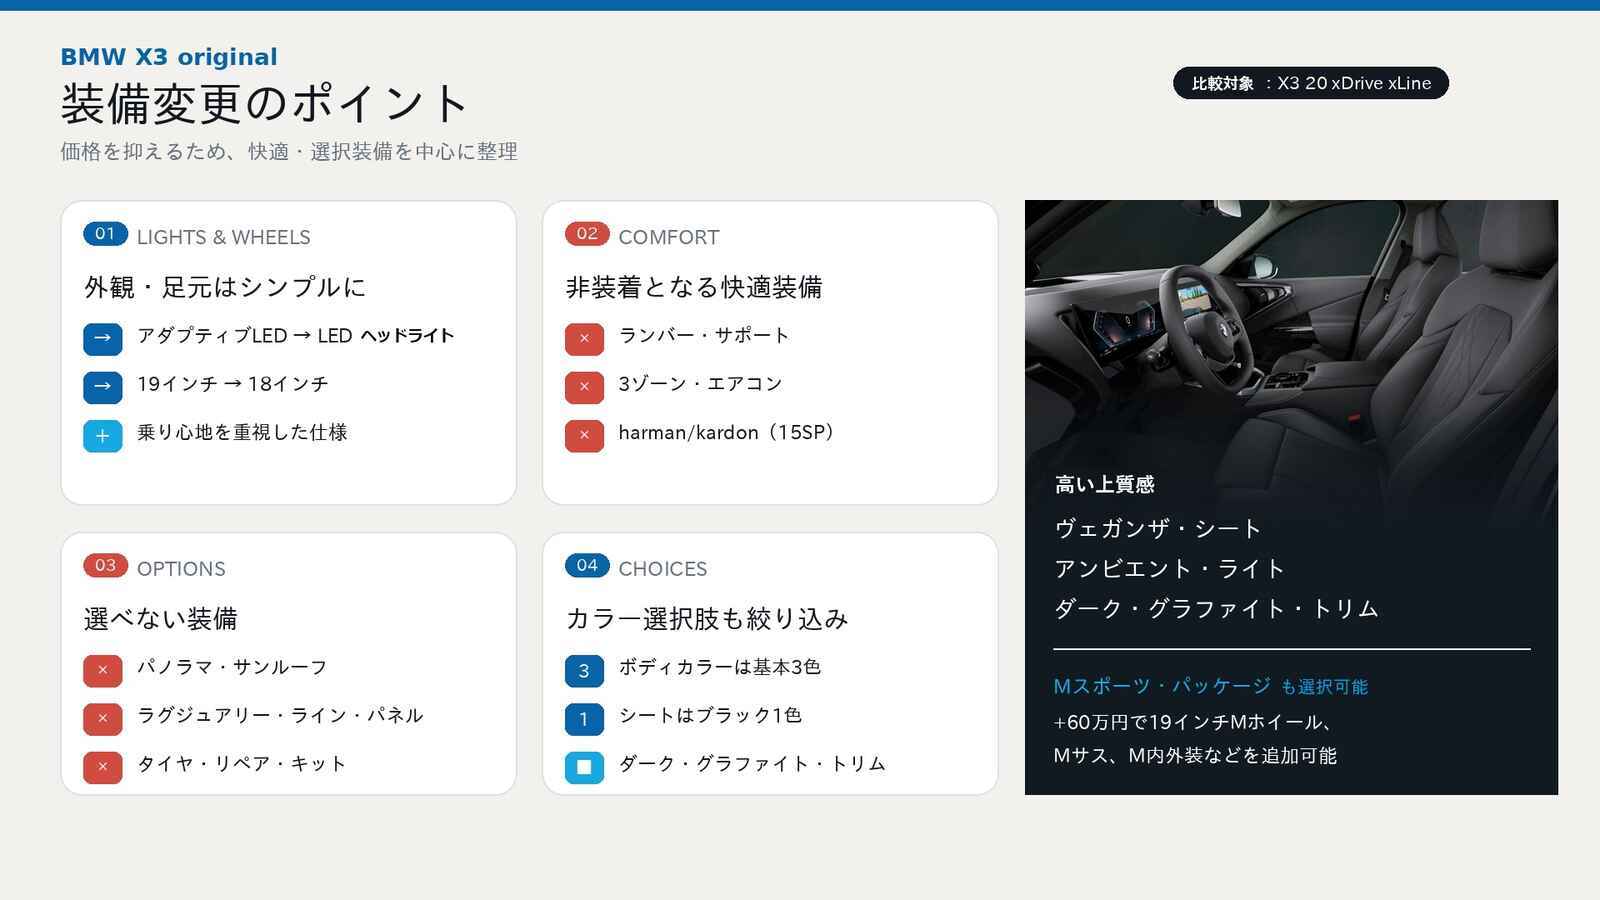The image size is (1600, 900).
Task: Click the LIGHTS & WHEELS label
Action: tap(224, 237)
